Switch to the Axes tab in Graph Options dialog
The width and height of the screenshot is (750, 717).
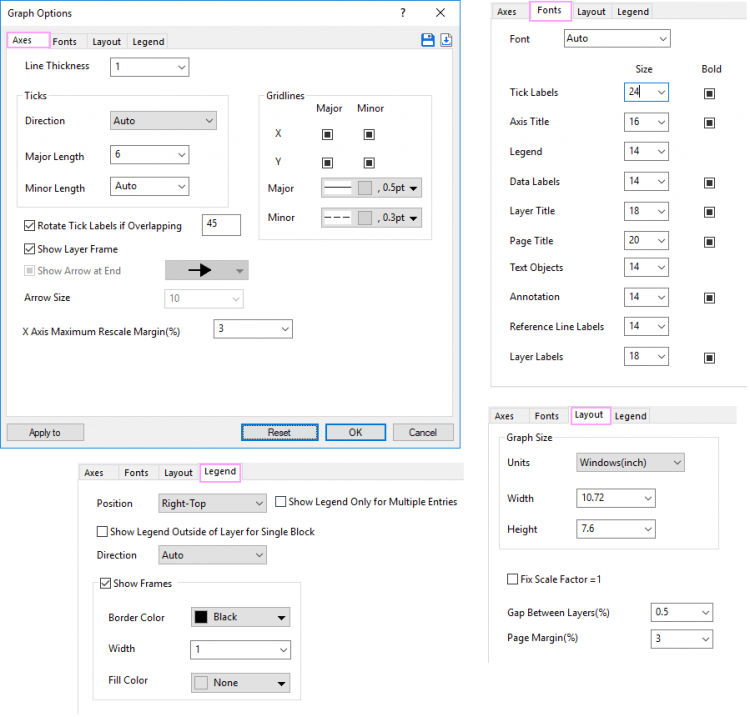[28, 40]
